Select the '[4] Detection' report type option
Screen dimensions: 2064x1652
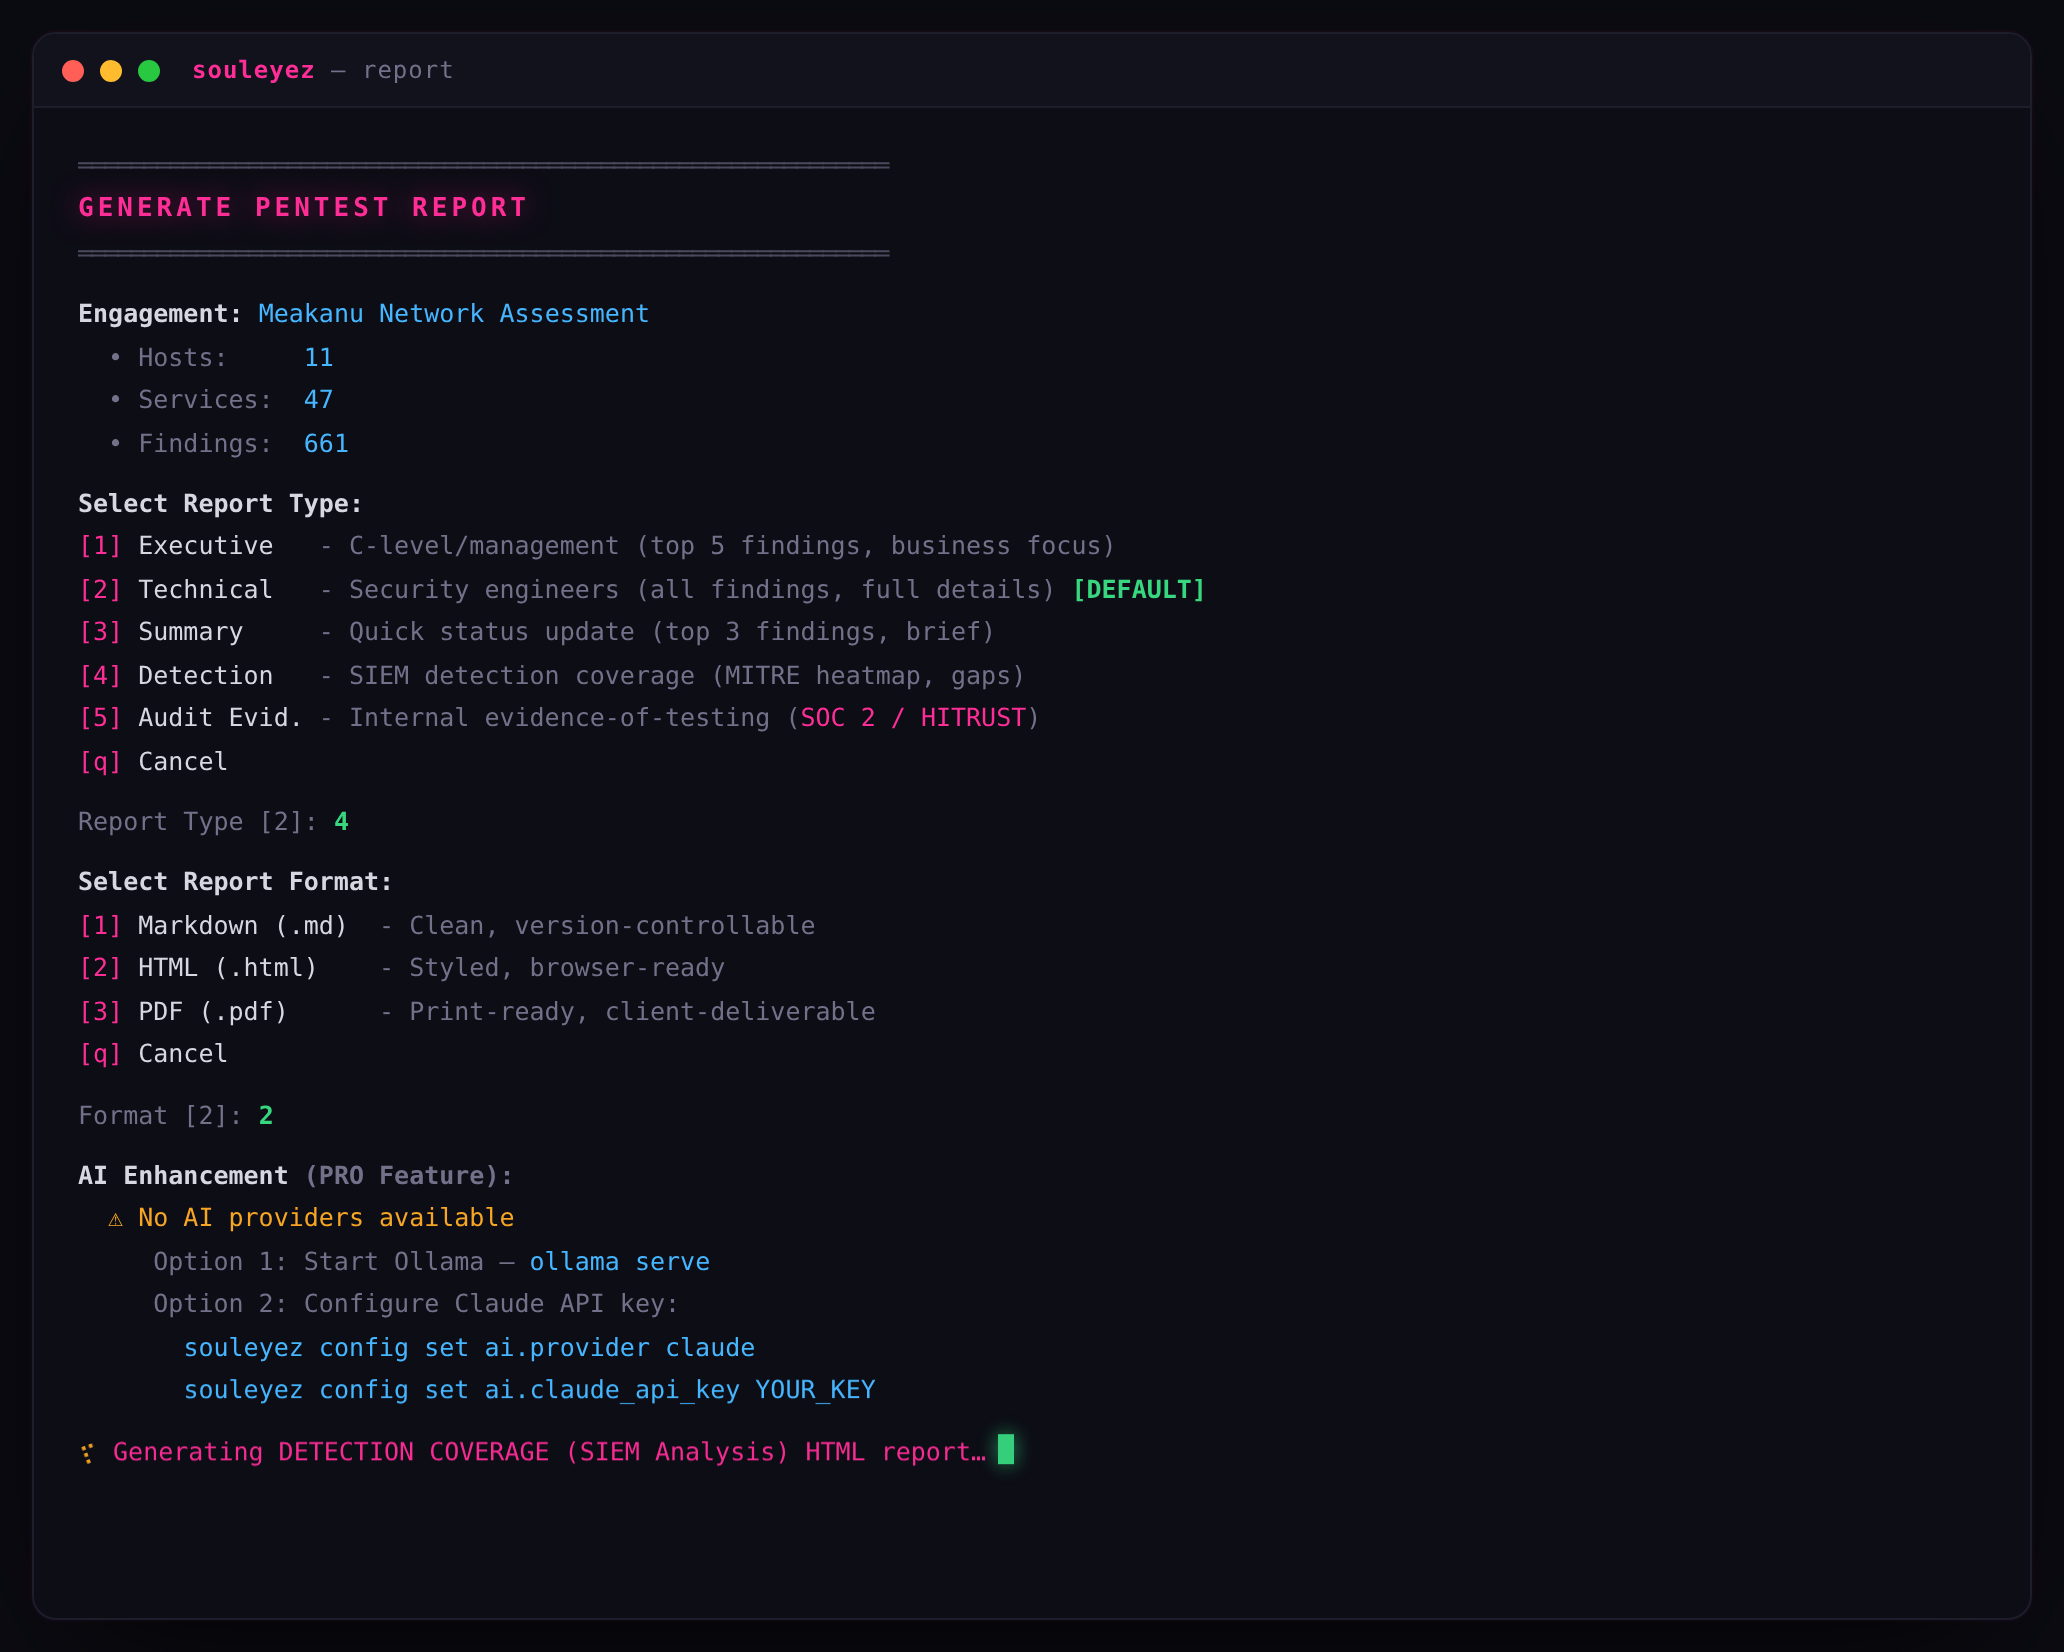(176, 676)
